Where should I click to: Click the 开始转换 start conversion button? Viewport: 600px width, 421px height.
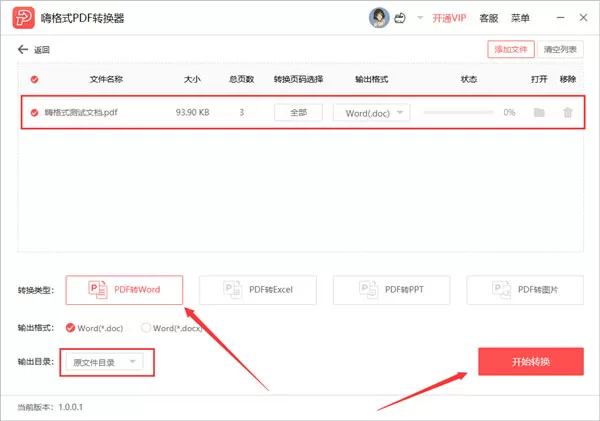click(x=531, y=361)
